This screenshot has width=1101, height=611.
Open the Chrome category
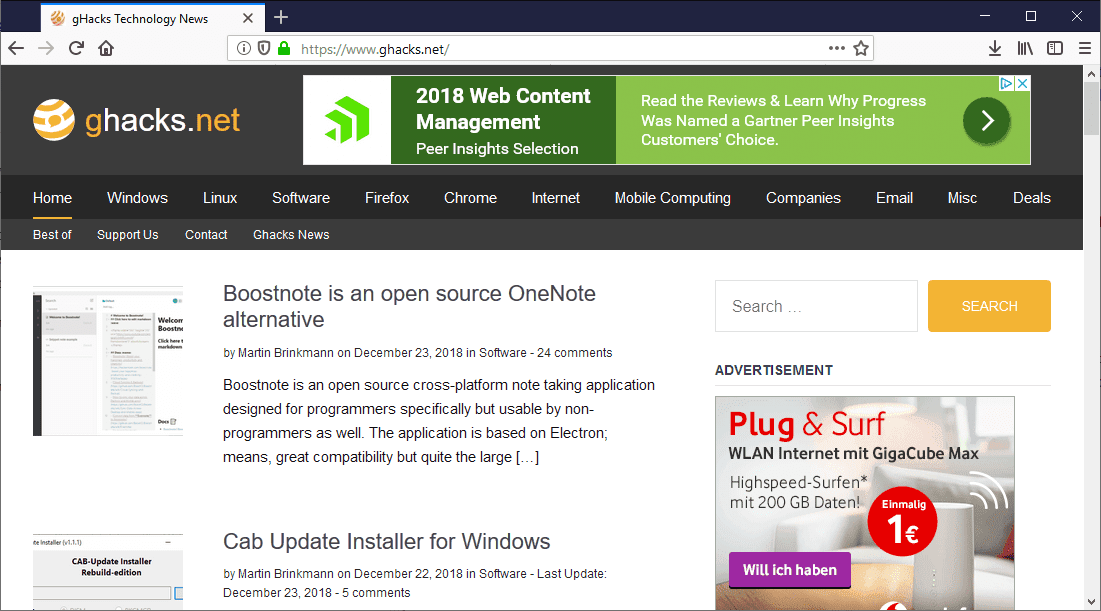click(x=470, y=198)
